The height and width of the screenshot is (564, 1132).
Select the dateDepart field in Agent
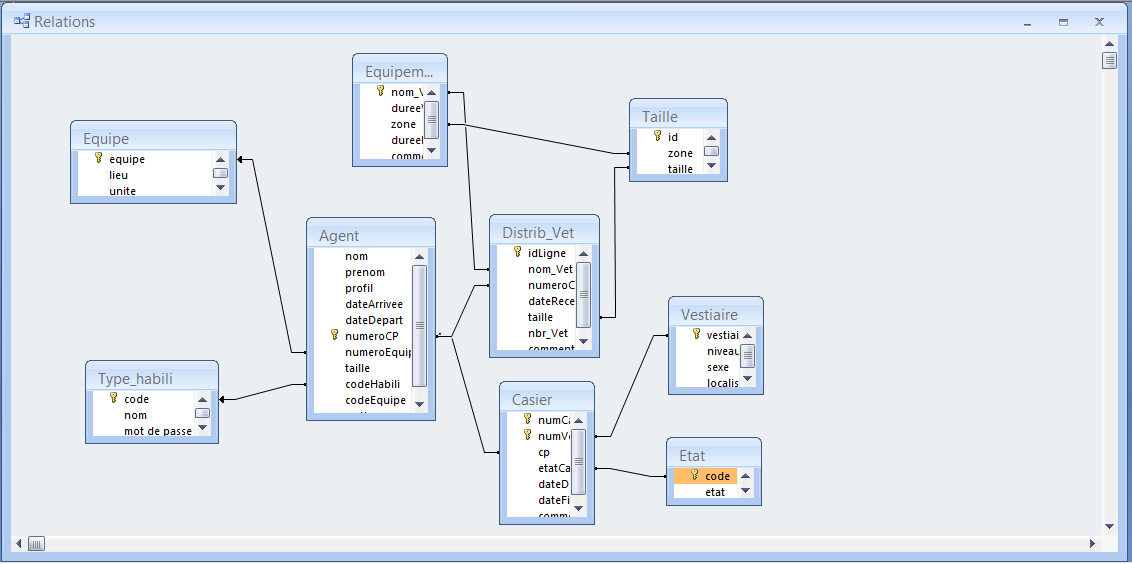pos(374,320)
